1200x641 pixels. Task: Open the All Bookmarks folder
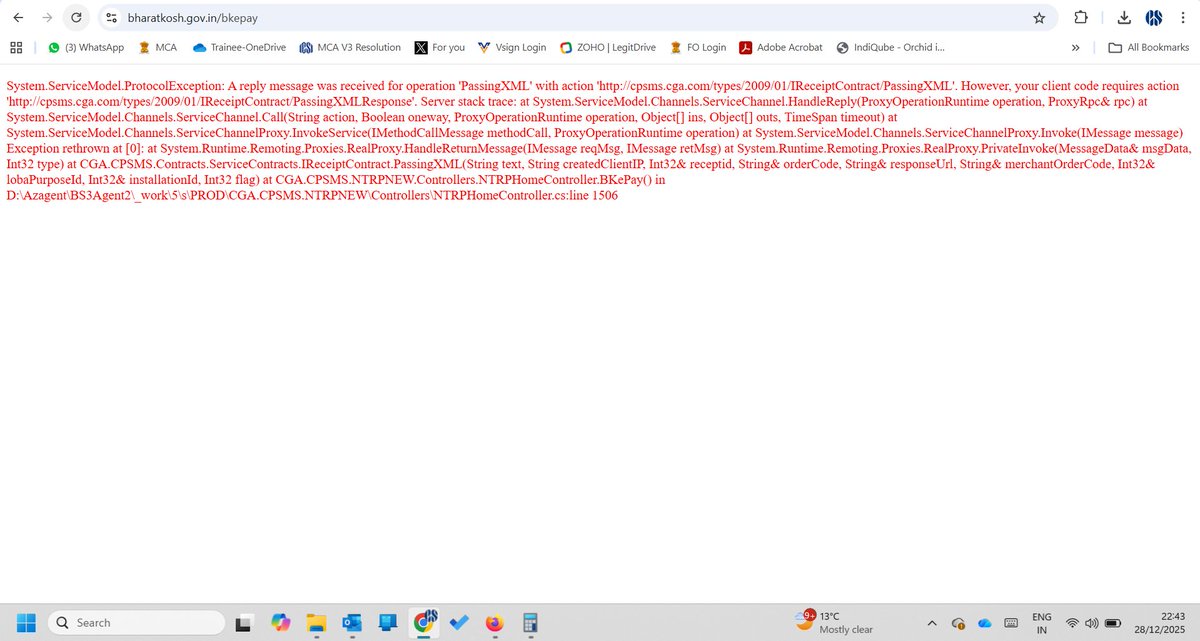1149,47
